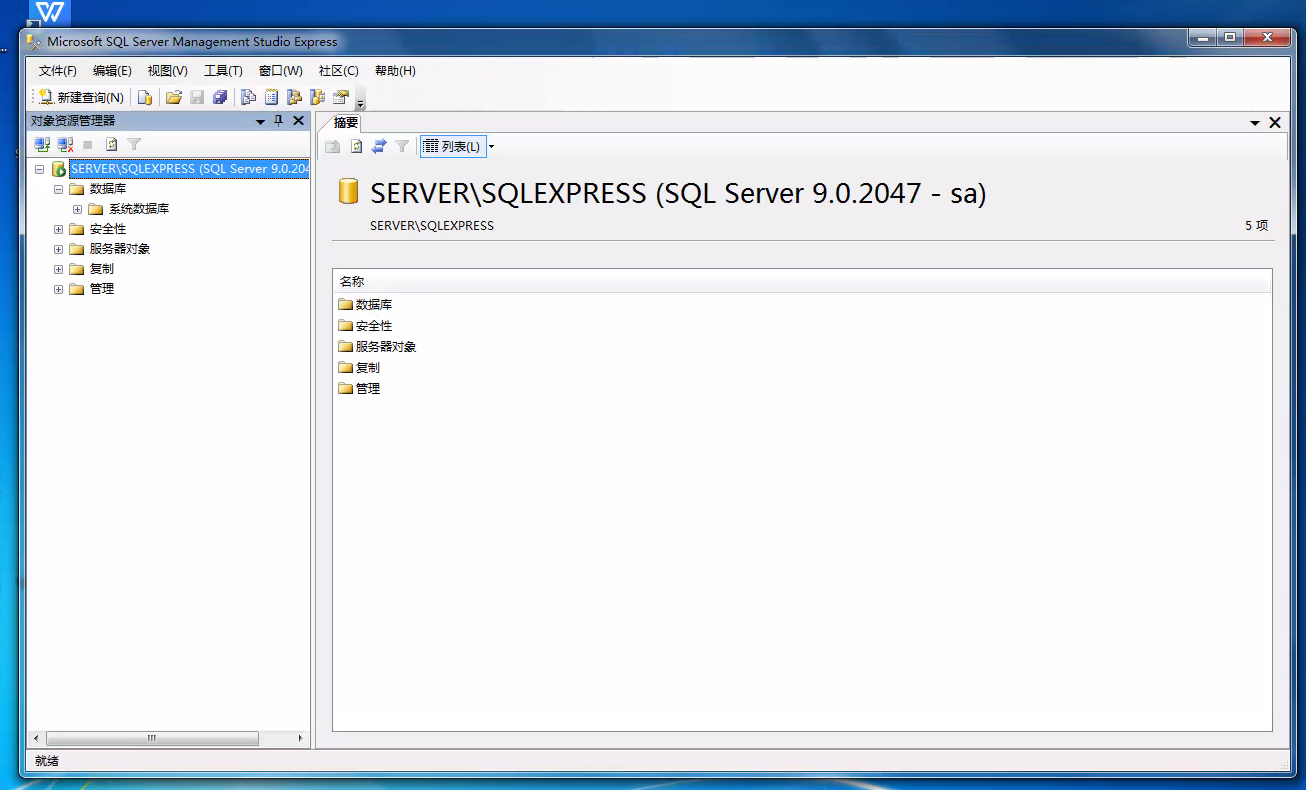Expand the 复制 node in the tree
This screenshot has height=790, width=1306.
(58, 269)
